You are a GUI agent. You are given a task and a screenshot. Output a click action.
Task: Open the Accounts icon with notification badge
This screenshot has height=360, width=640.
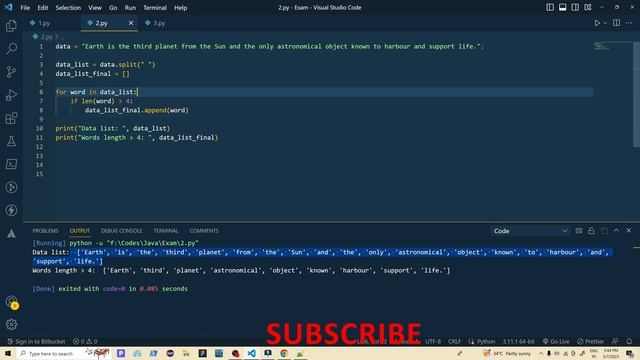coord(11,302)
